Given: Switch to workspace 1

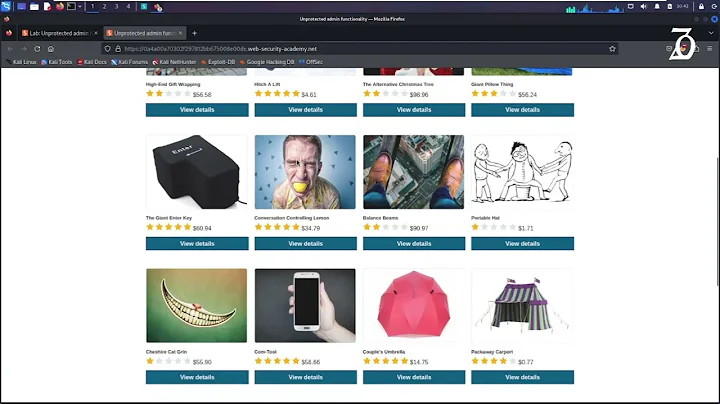Looking at the screenshot, I should (92, 7).
